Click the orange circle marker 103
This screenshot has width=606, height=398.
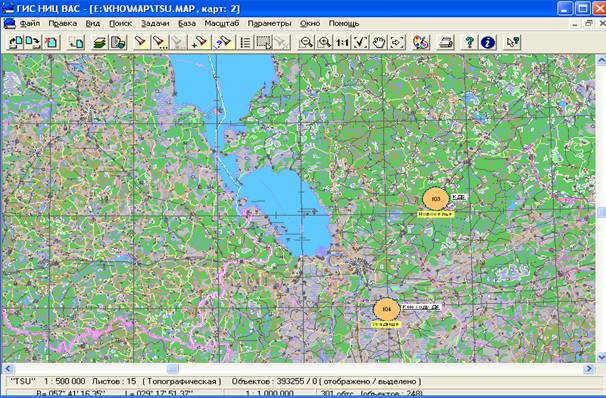436,199
